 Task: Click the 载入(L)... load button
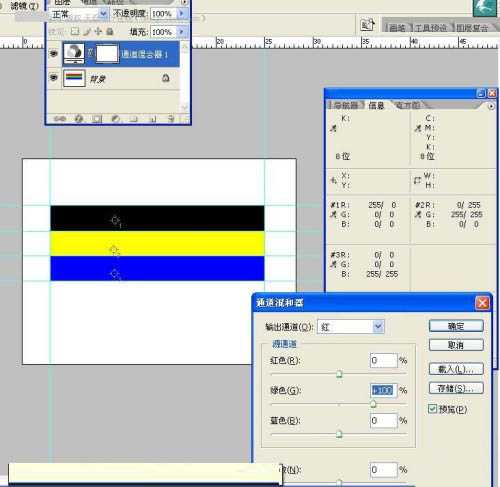456,369
